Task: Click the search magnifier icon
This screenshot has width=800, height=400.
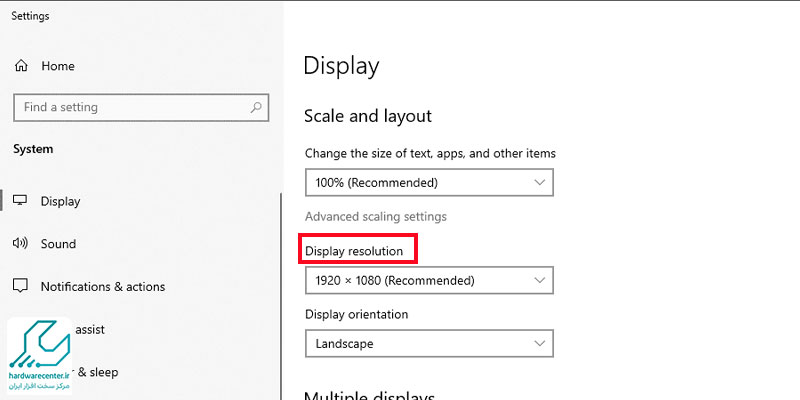Action: 256,107
